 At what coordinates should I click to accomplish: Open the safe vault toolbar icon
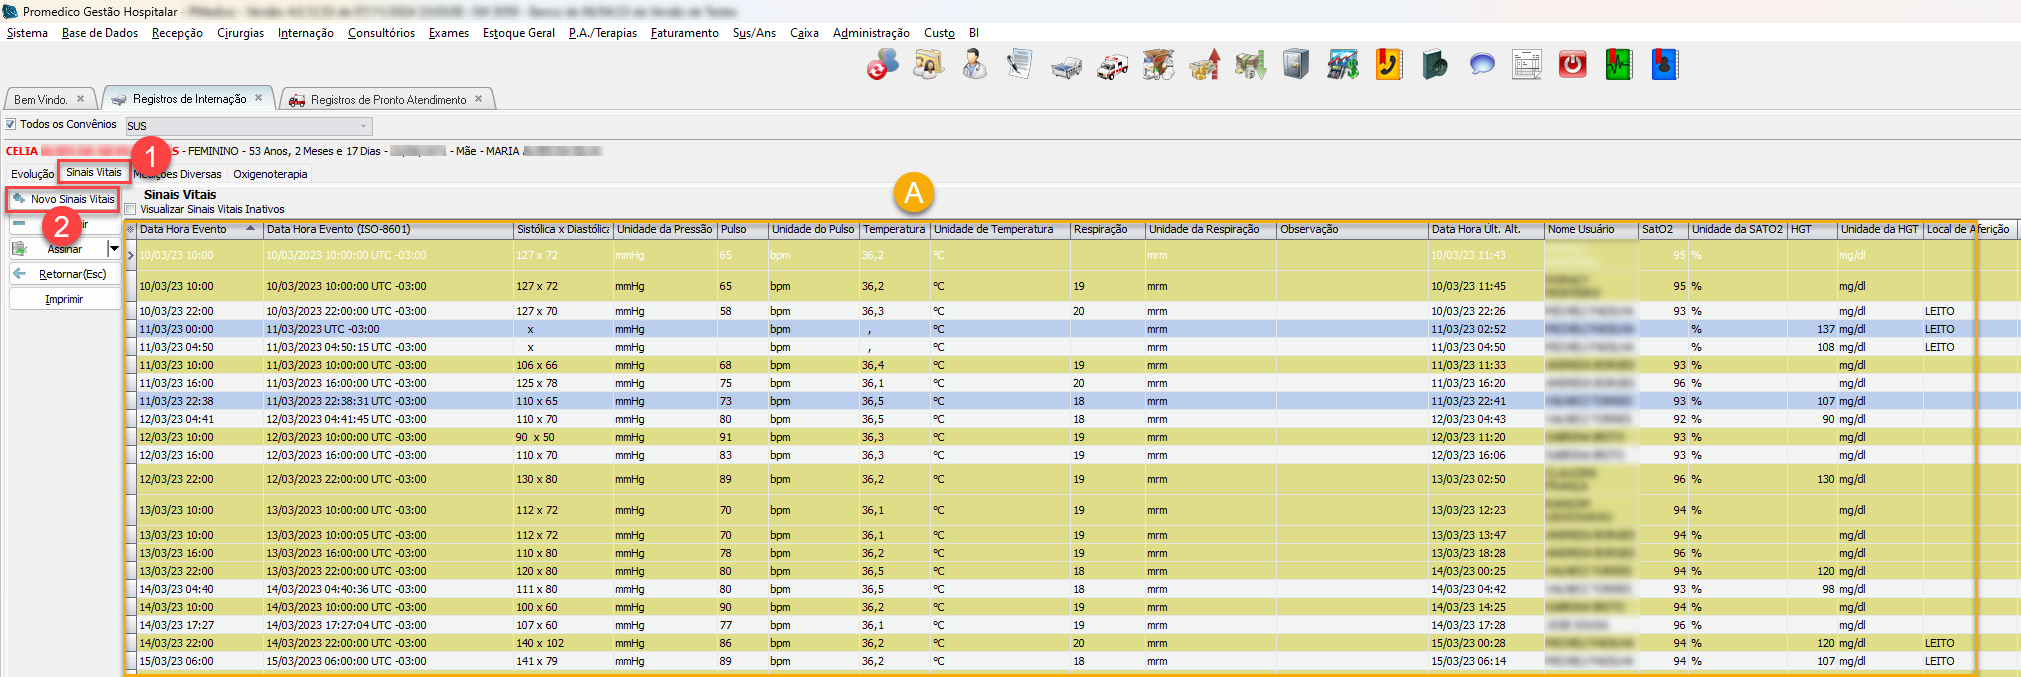[x=1296, y=65]
